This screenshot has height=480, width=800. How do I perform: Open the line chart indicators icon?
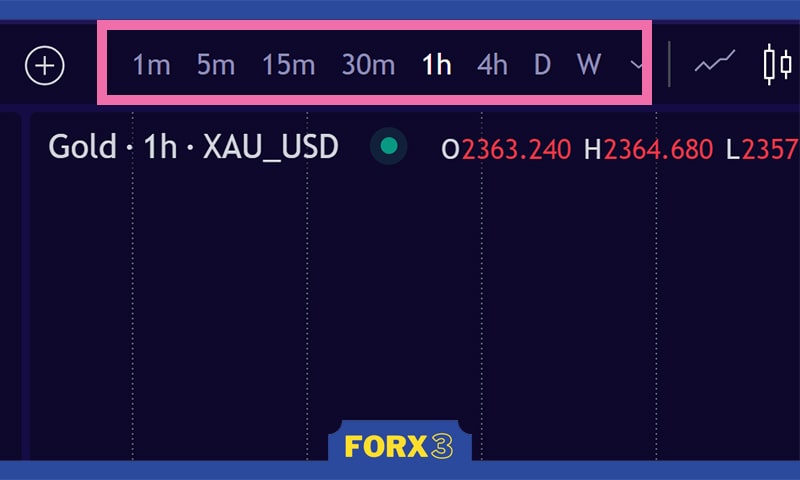tap(714, 64)
